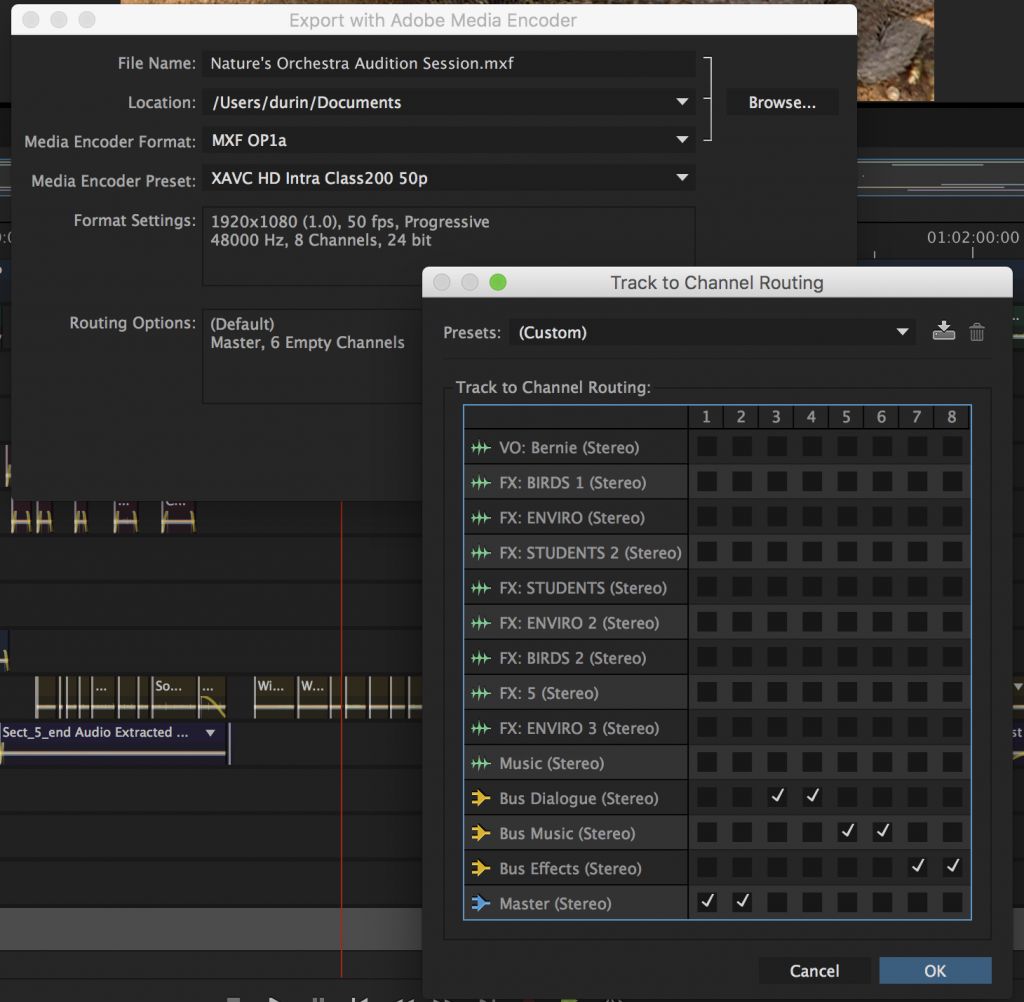
Task: Click the Bus Dialogue track icon
Action: (x=481, y=798)
